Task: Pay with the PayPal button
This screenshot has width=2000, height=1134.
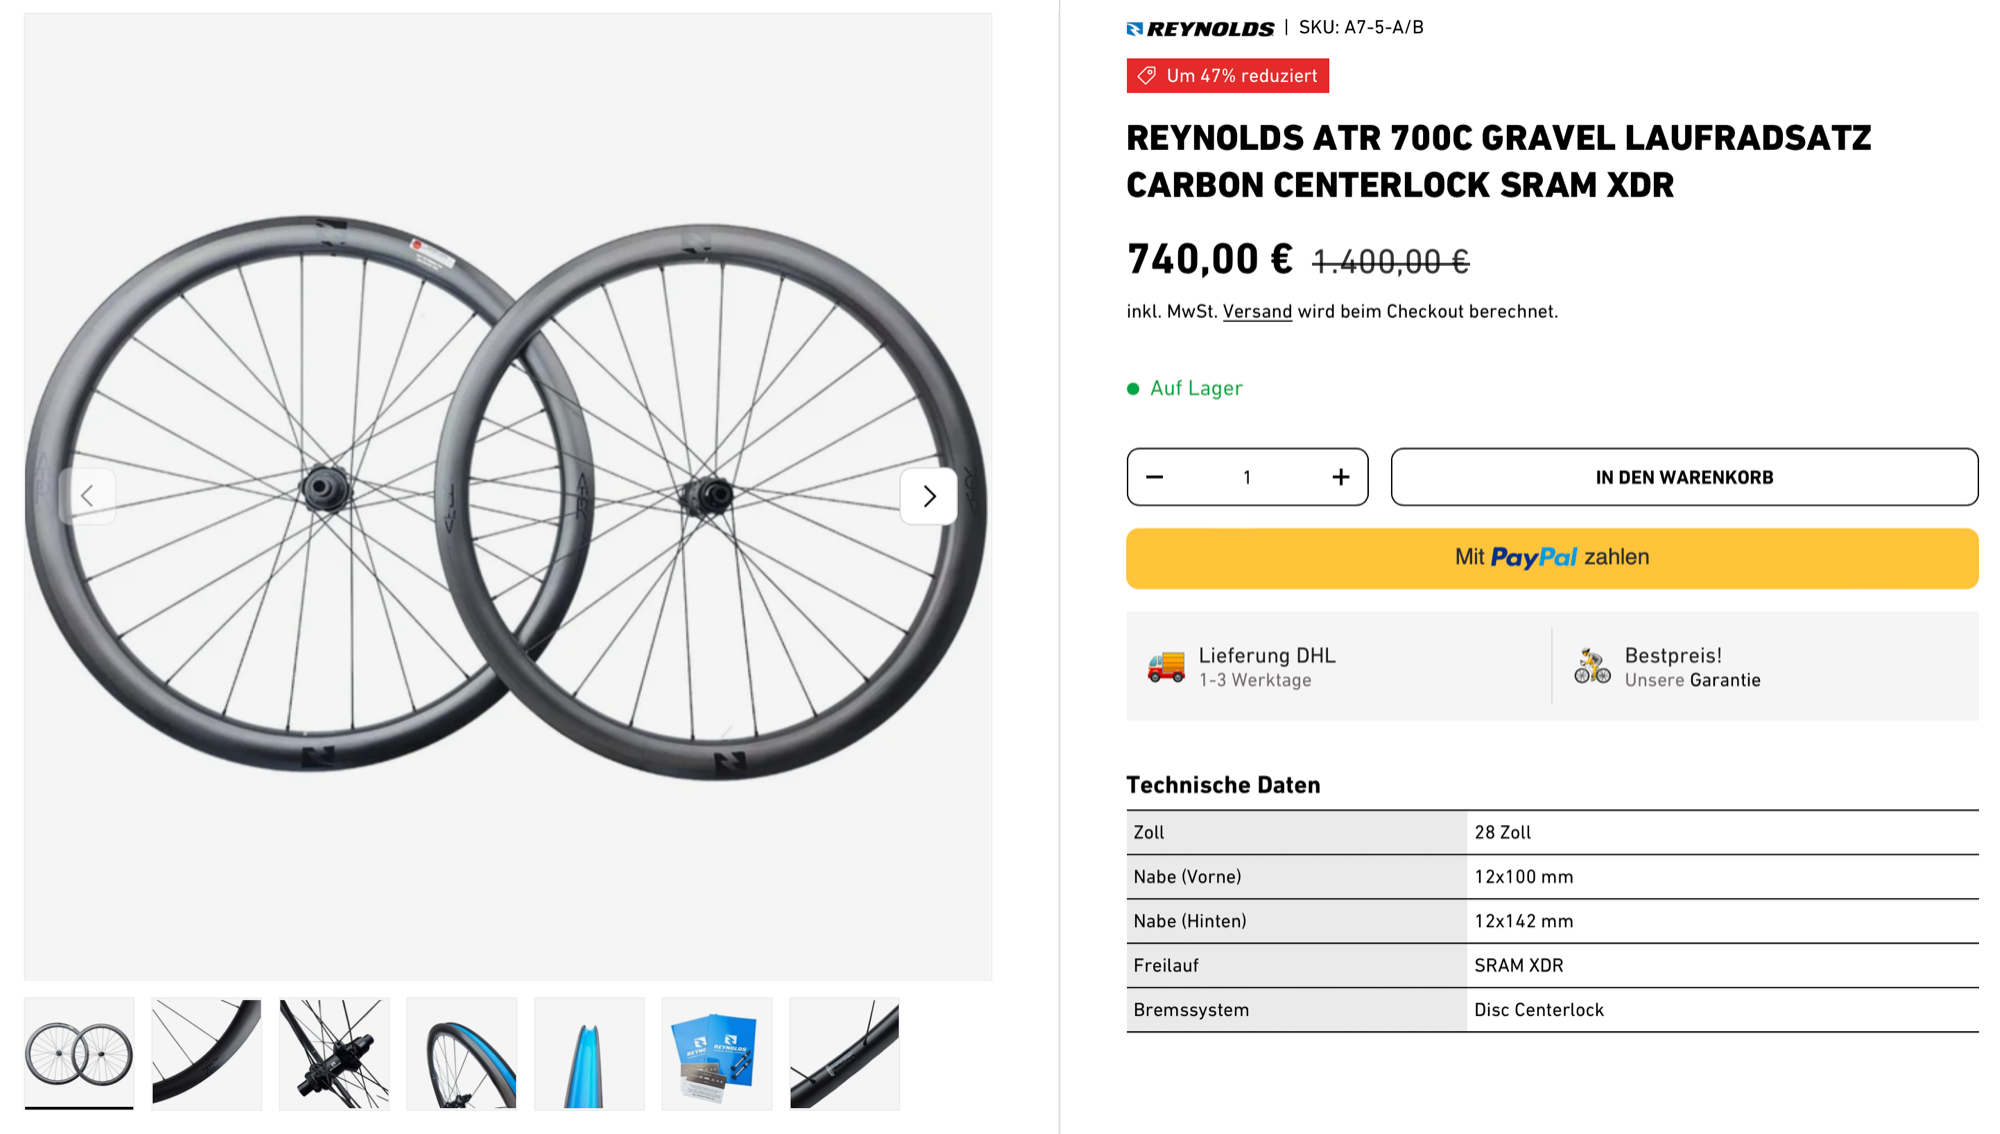Action: (x=1552, y=558)
